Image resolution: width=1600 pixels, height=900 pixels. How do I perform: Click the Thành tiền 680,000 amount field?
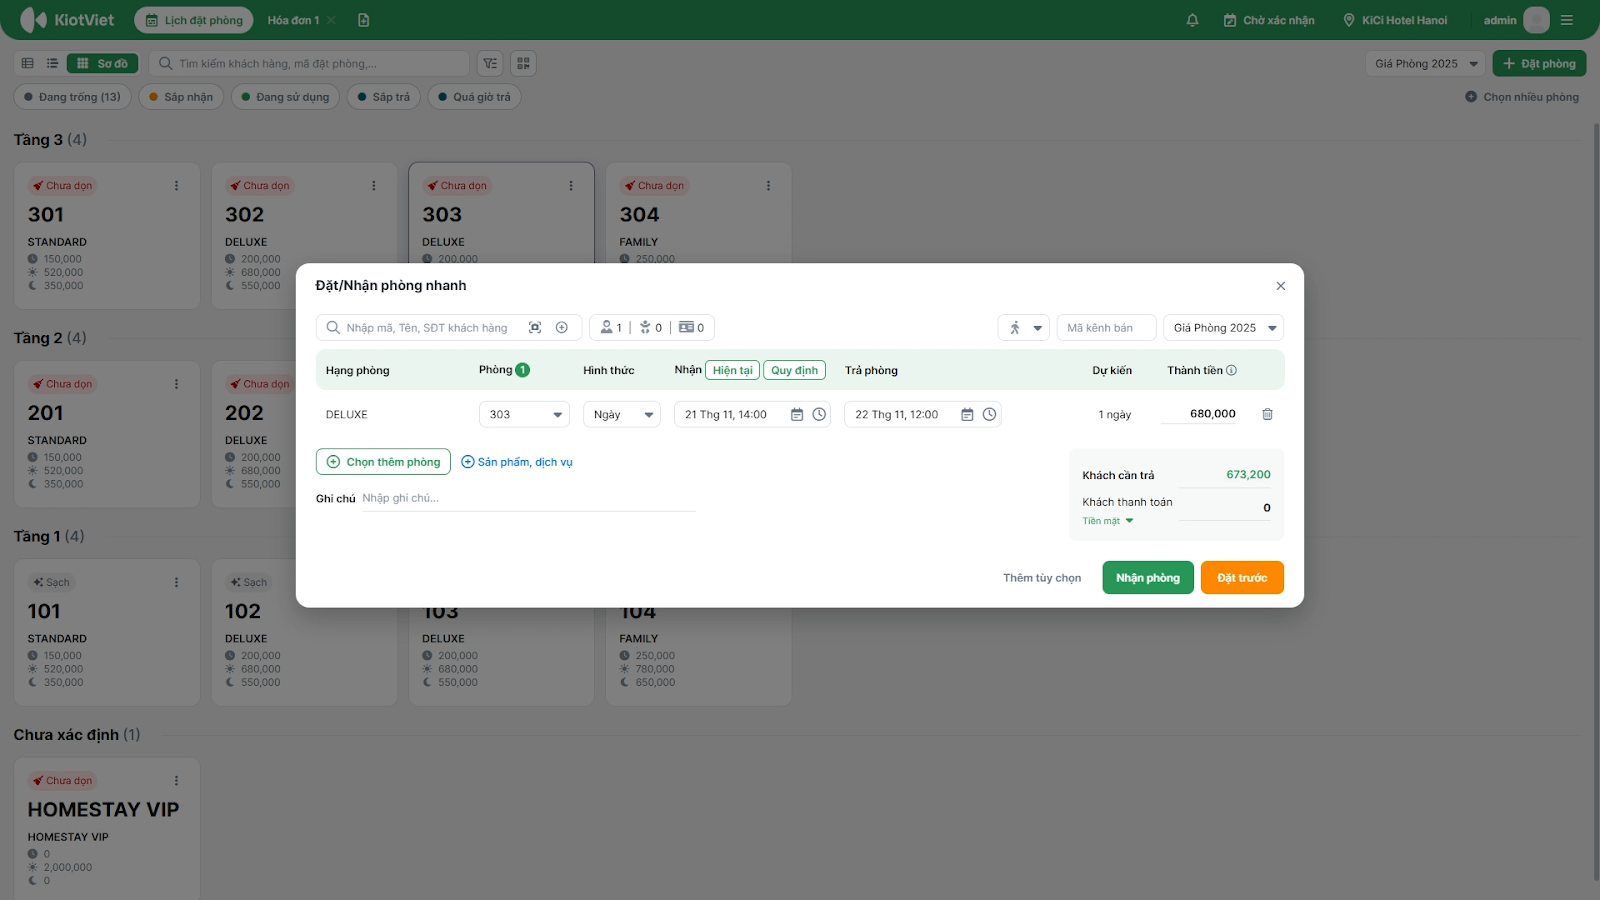(x=1200, y=414)
